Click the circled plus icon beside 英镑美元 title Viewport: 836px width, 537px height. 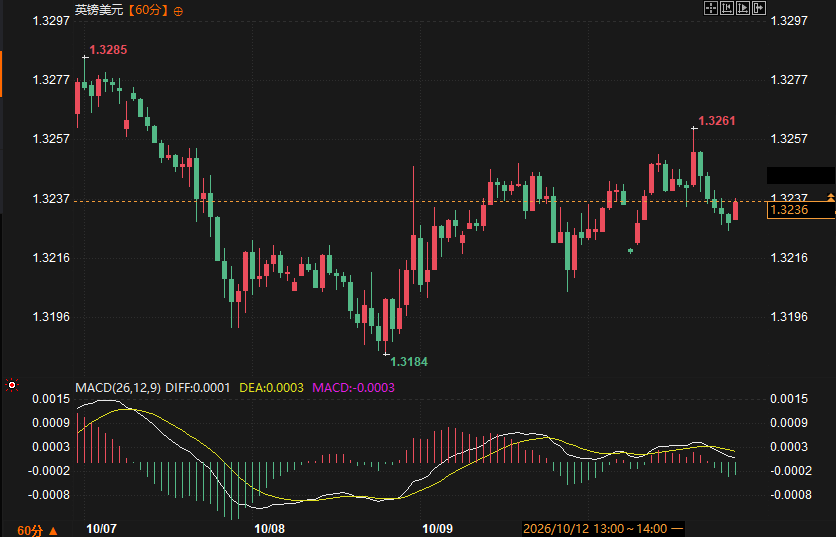click(179, 11)
